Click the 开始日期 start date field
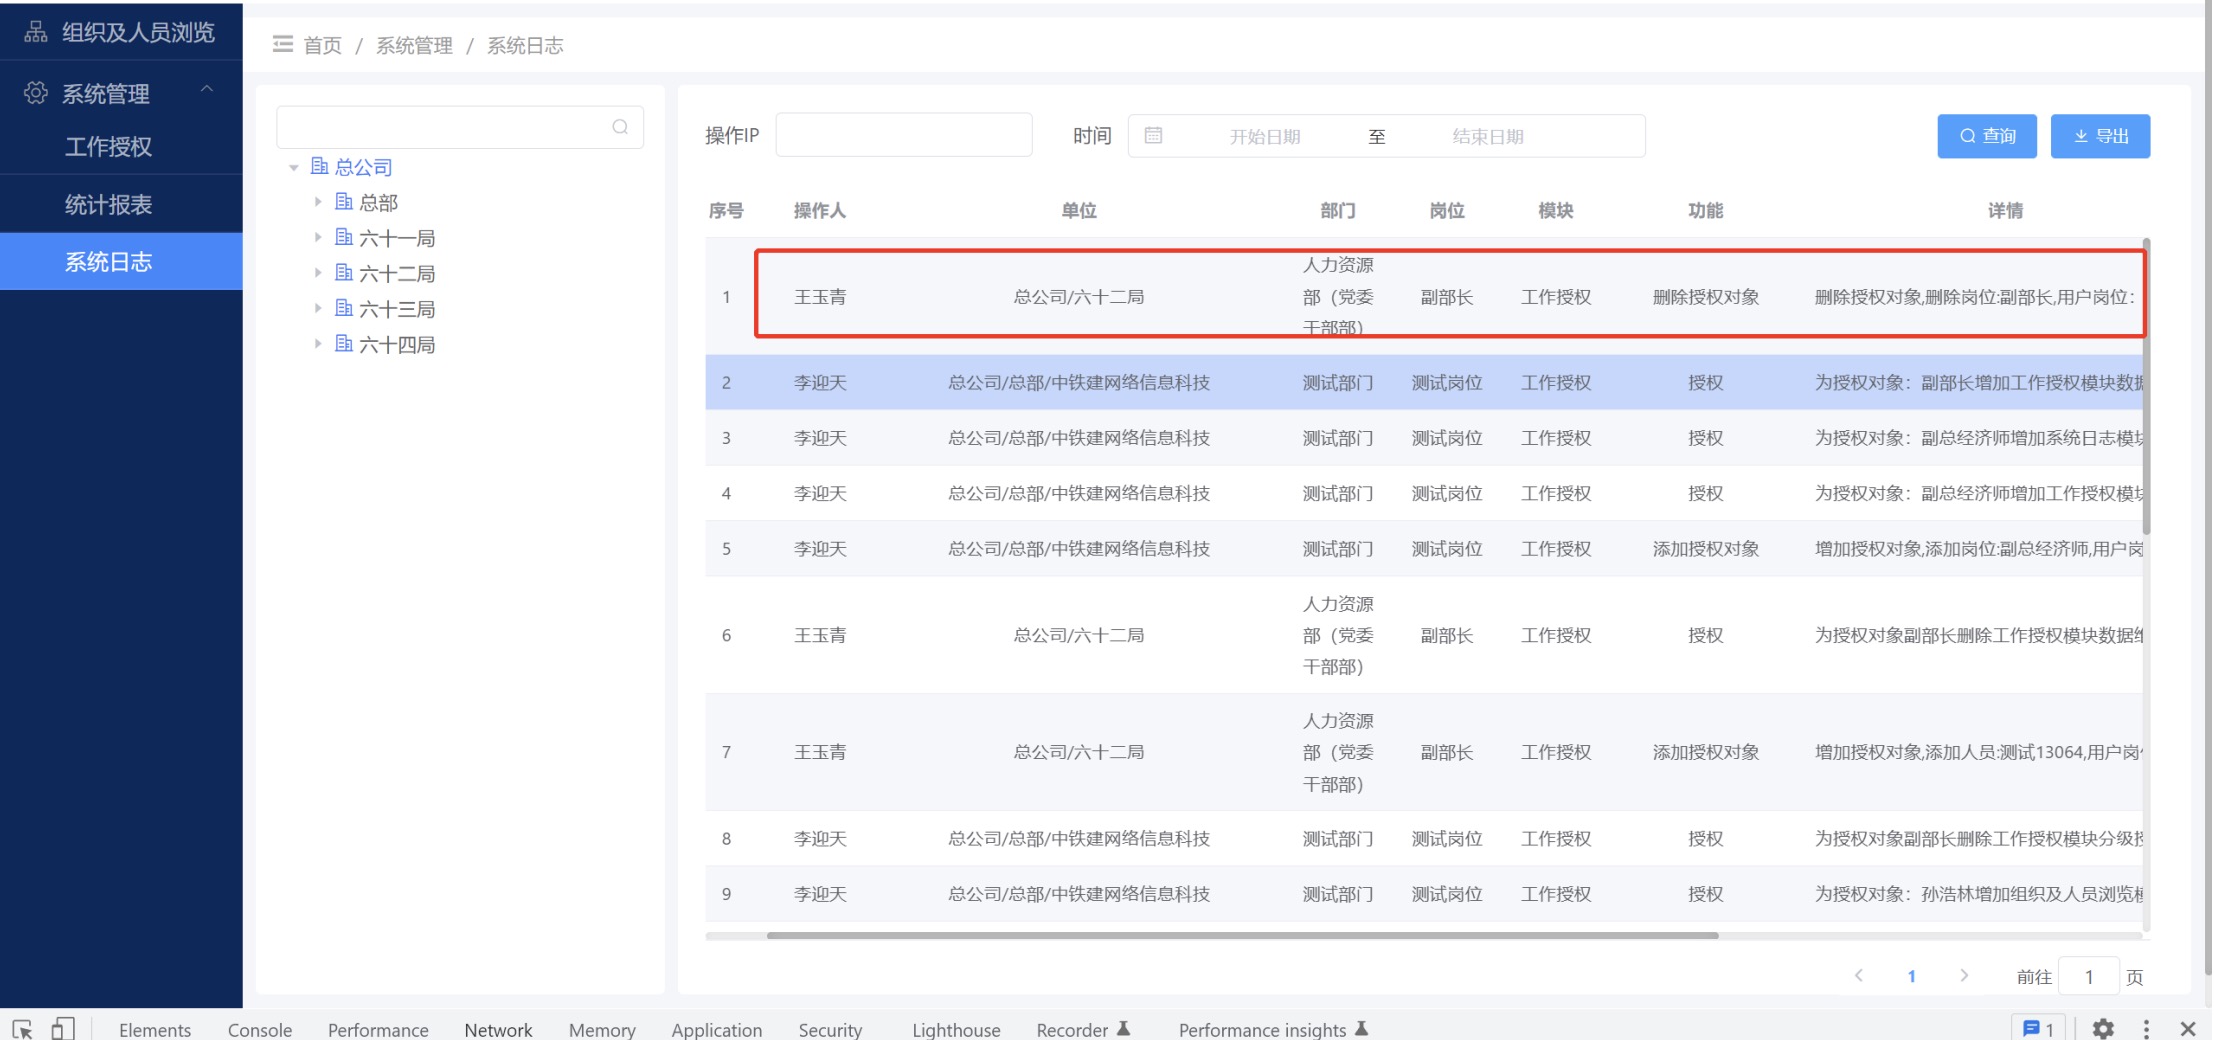 [x=1264, y=136]
